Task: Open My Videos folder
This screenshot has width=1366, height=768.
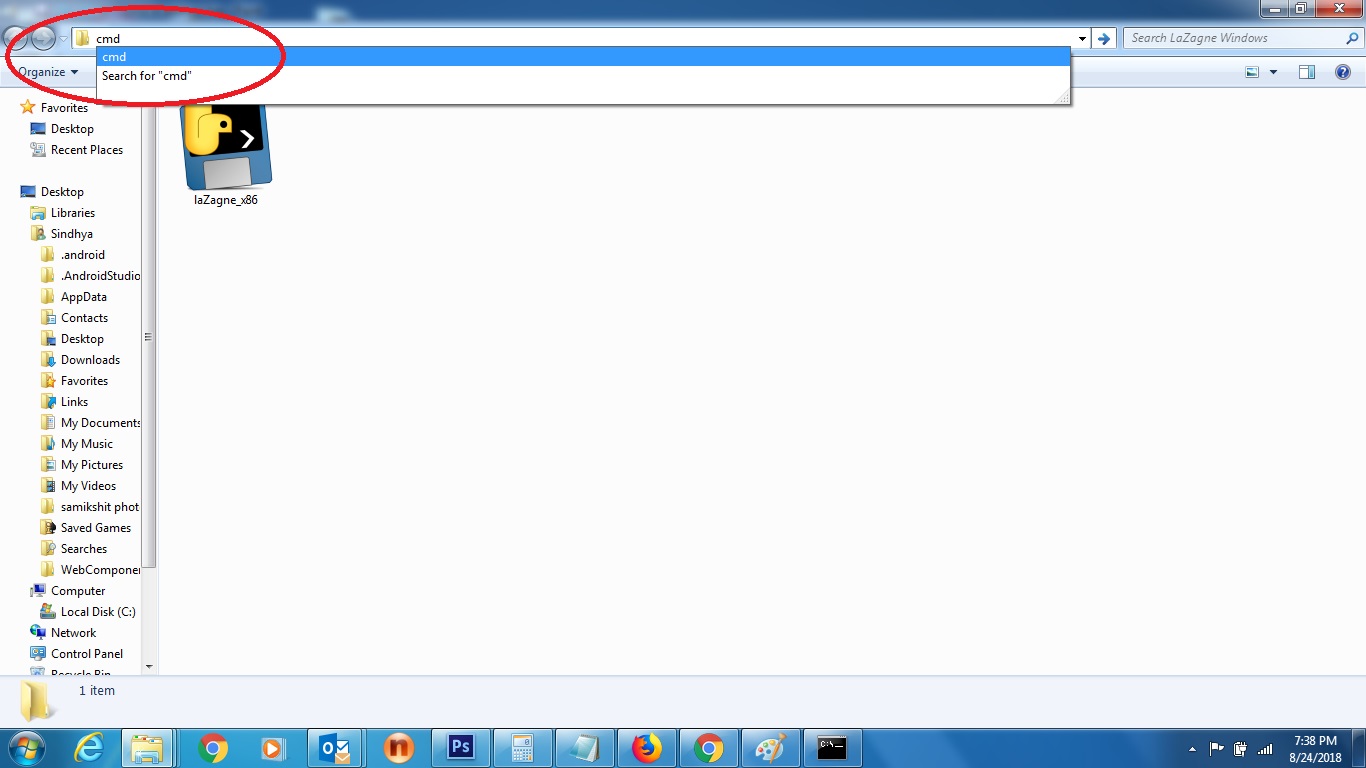Action: coord(88,486)
